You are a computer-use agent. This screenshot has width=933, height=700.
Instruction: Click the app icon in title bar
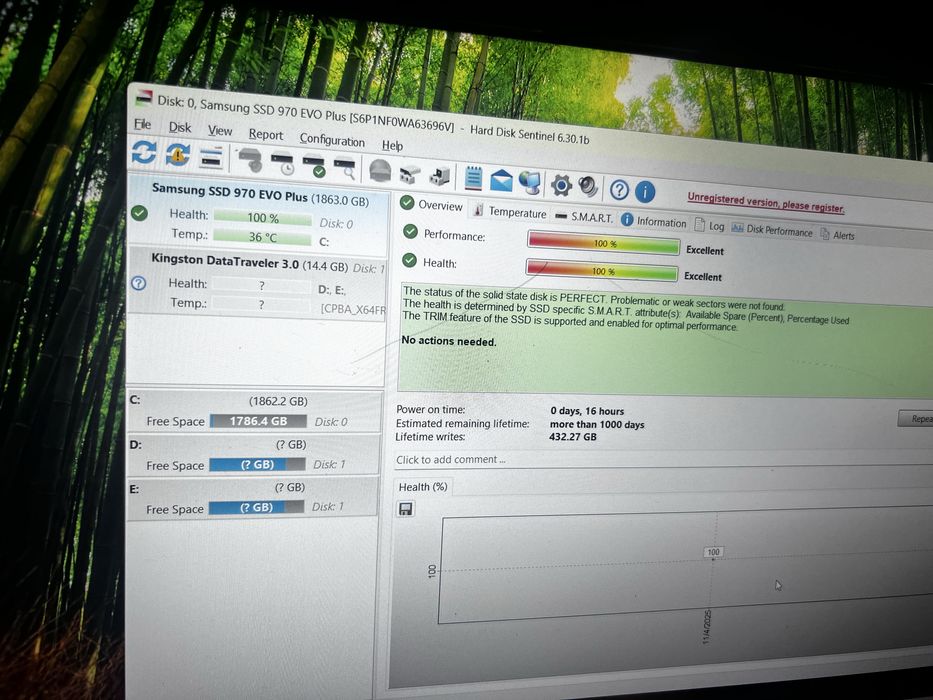(x=143, y=97)
